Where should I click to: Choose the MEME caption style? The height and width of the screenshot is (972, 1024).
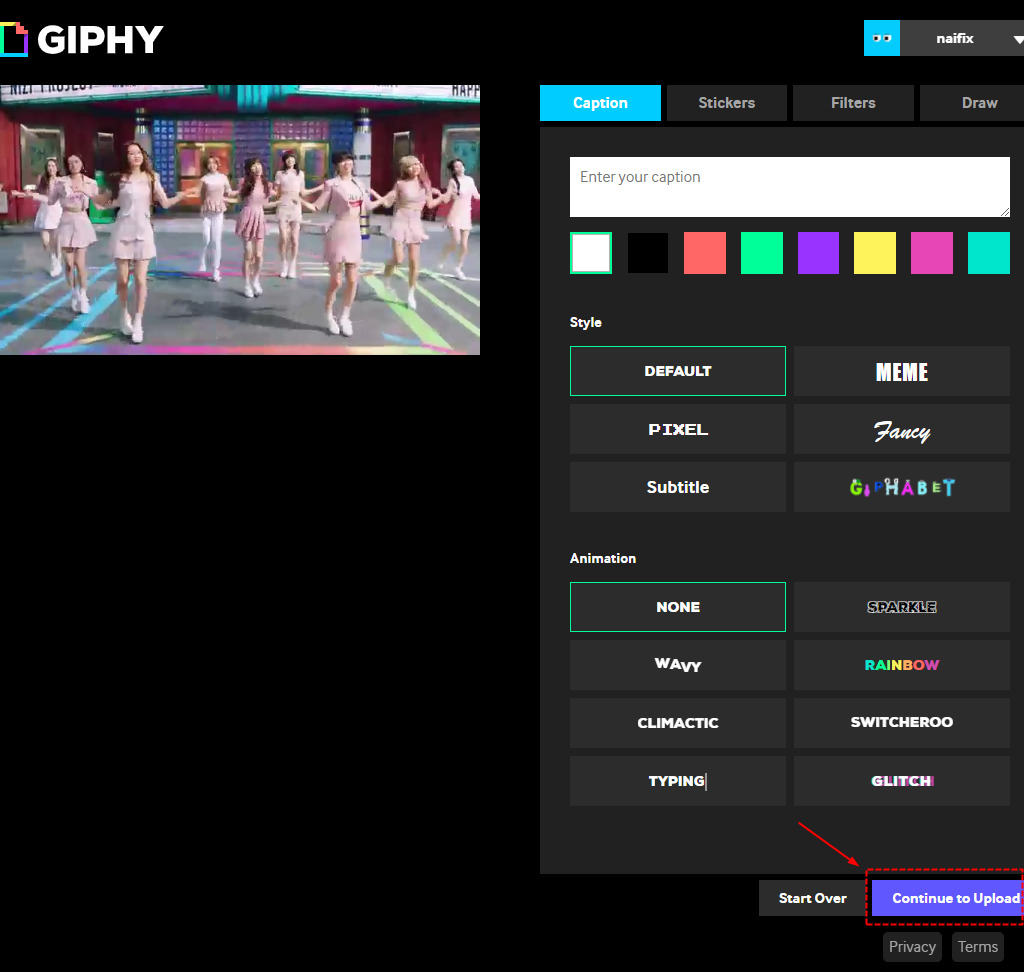coord(902,371)
